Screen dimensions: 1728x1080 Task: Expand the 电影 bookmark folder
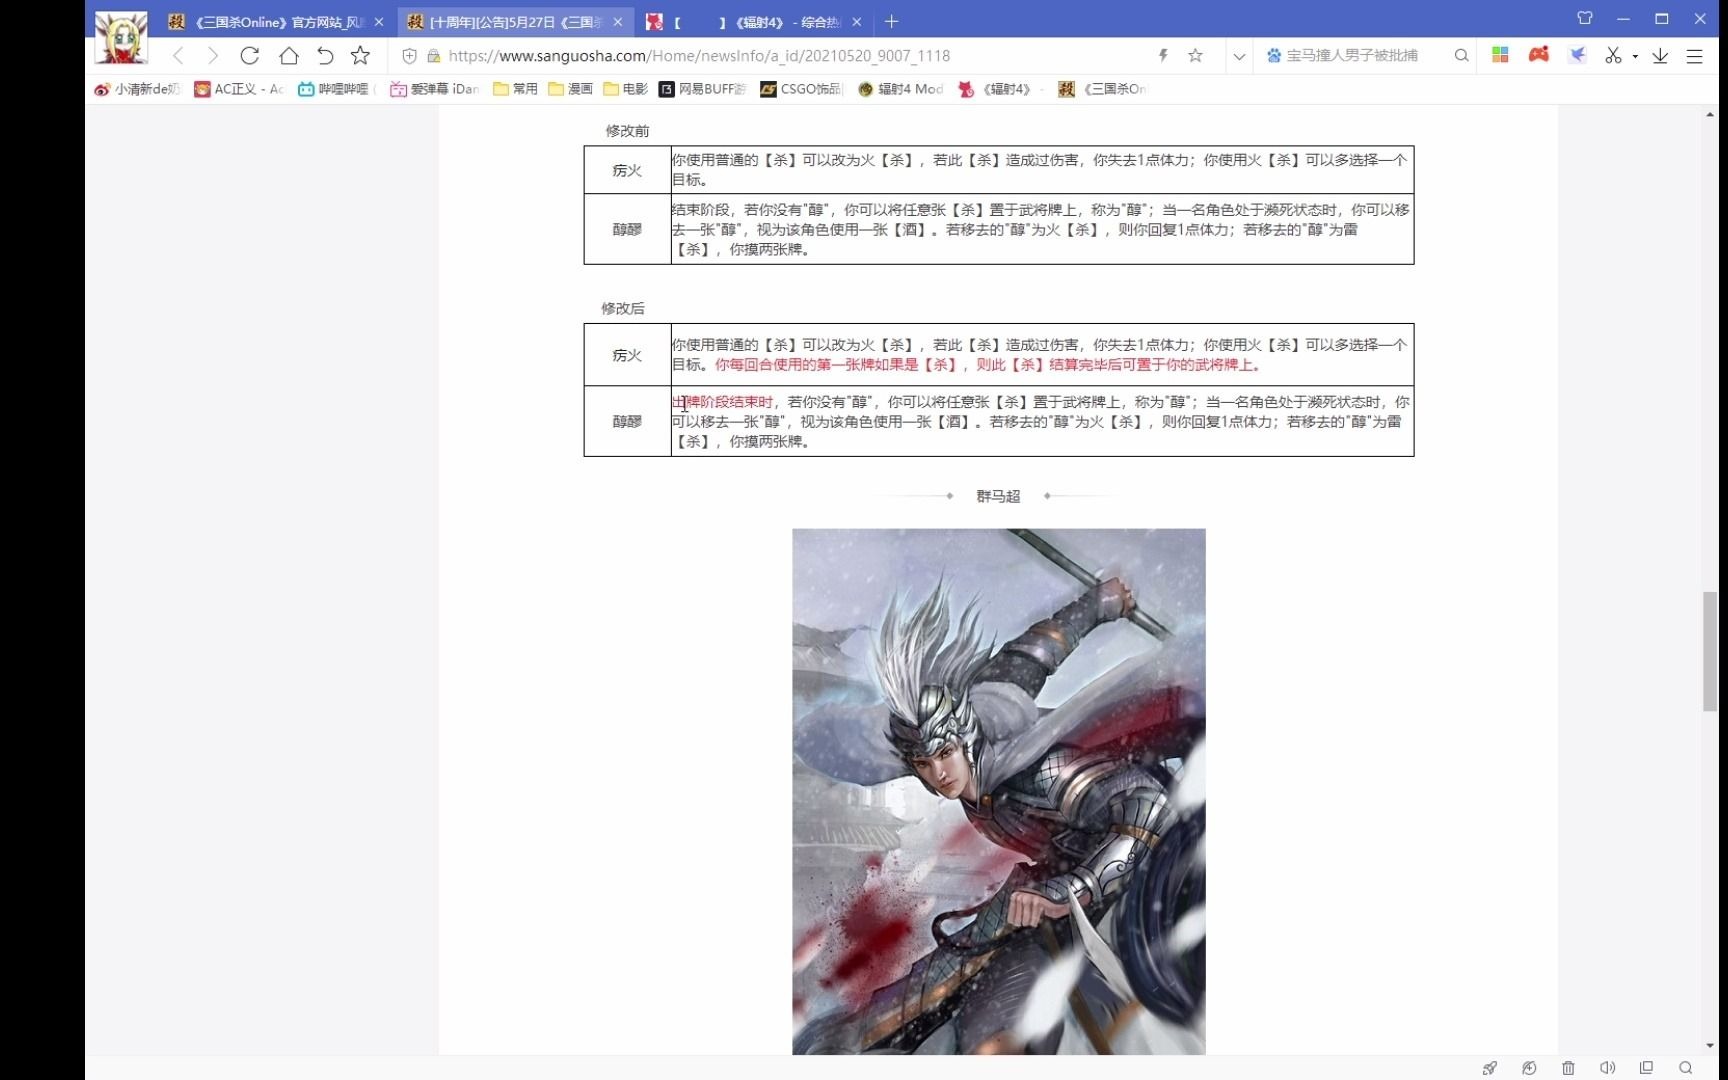pyautogui.click(x=625, y=89)
